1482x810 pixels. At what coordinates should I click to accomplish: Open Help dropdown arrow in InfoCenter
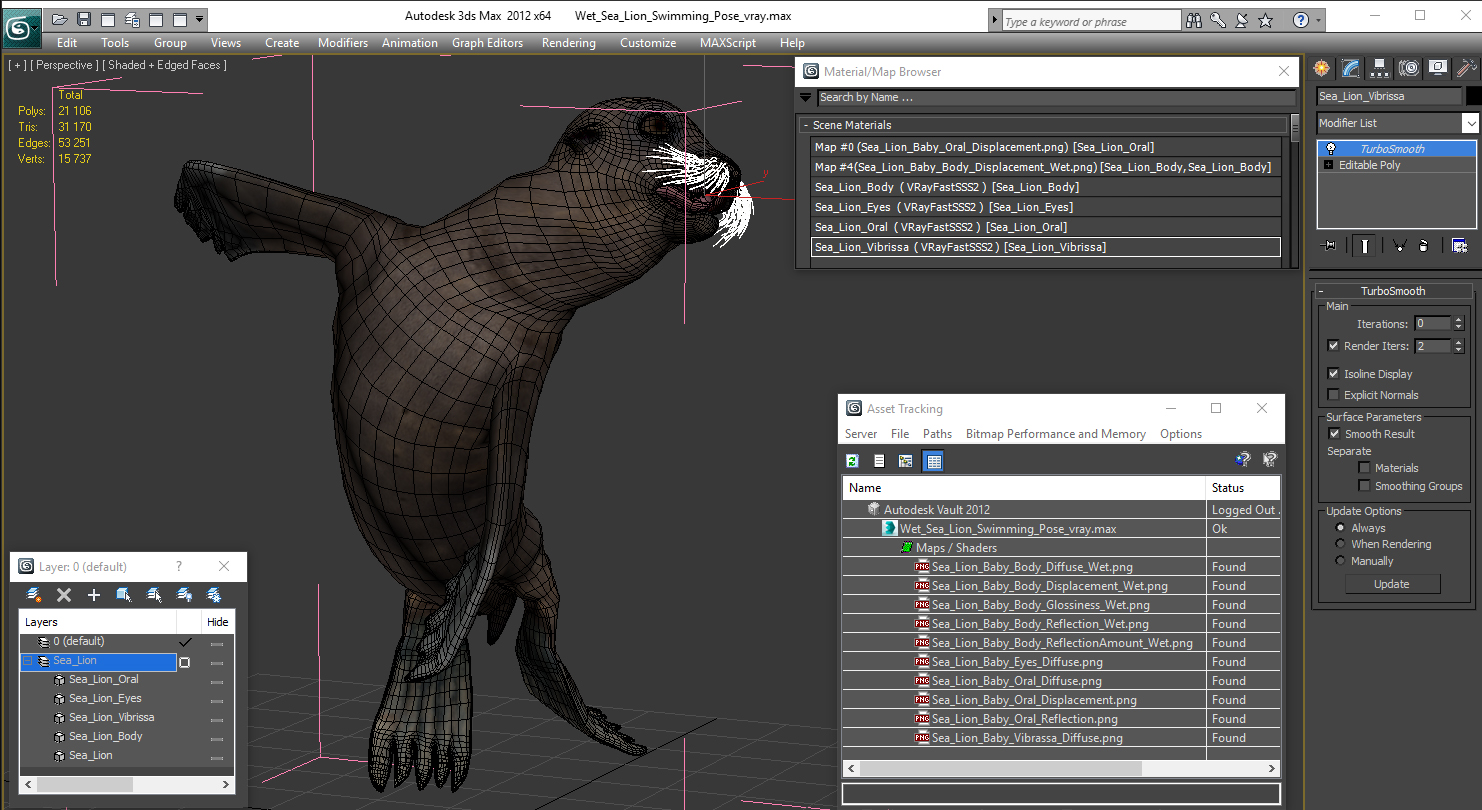click(x=1319, y=20)
